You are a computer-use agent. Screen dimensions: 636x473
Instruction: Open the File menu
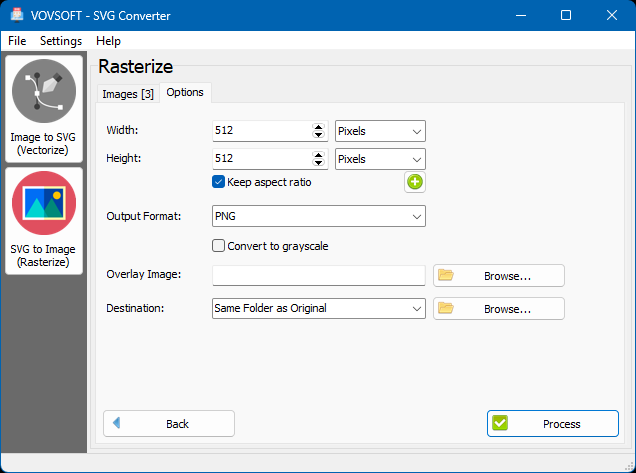coord(17,41)
